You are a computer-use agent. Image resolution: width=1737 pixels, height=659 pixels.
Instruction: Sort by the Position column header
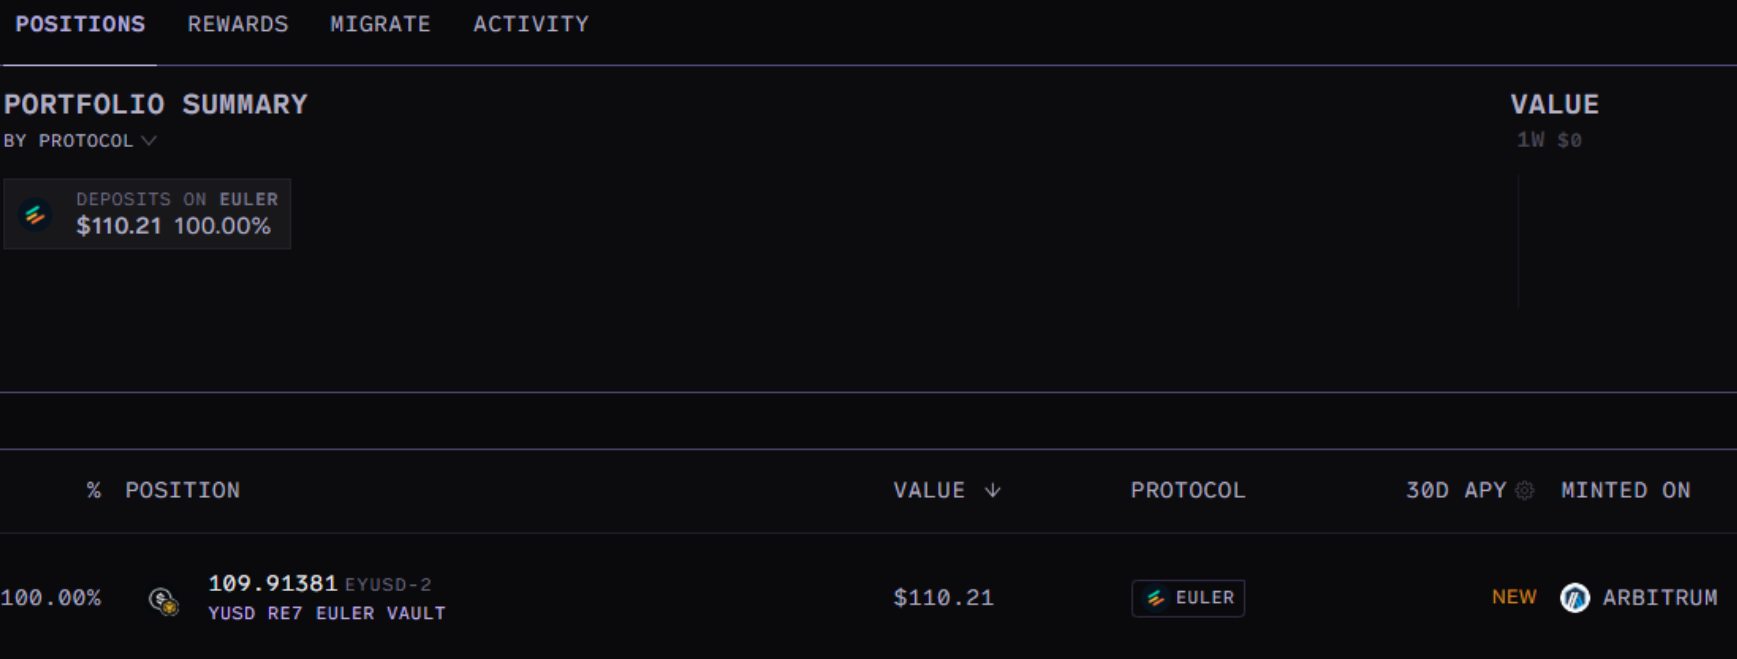pyautogui.click(x=182, y=490)
